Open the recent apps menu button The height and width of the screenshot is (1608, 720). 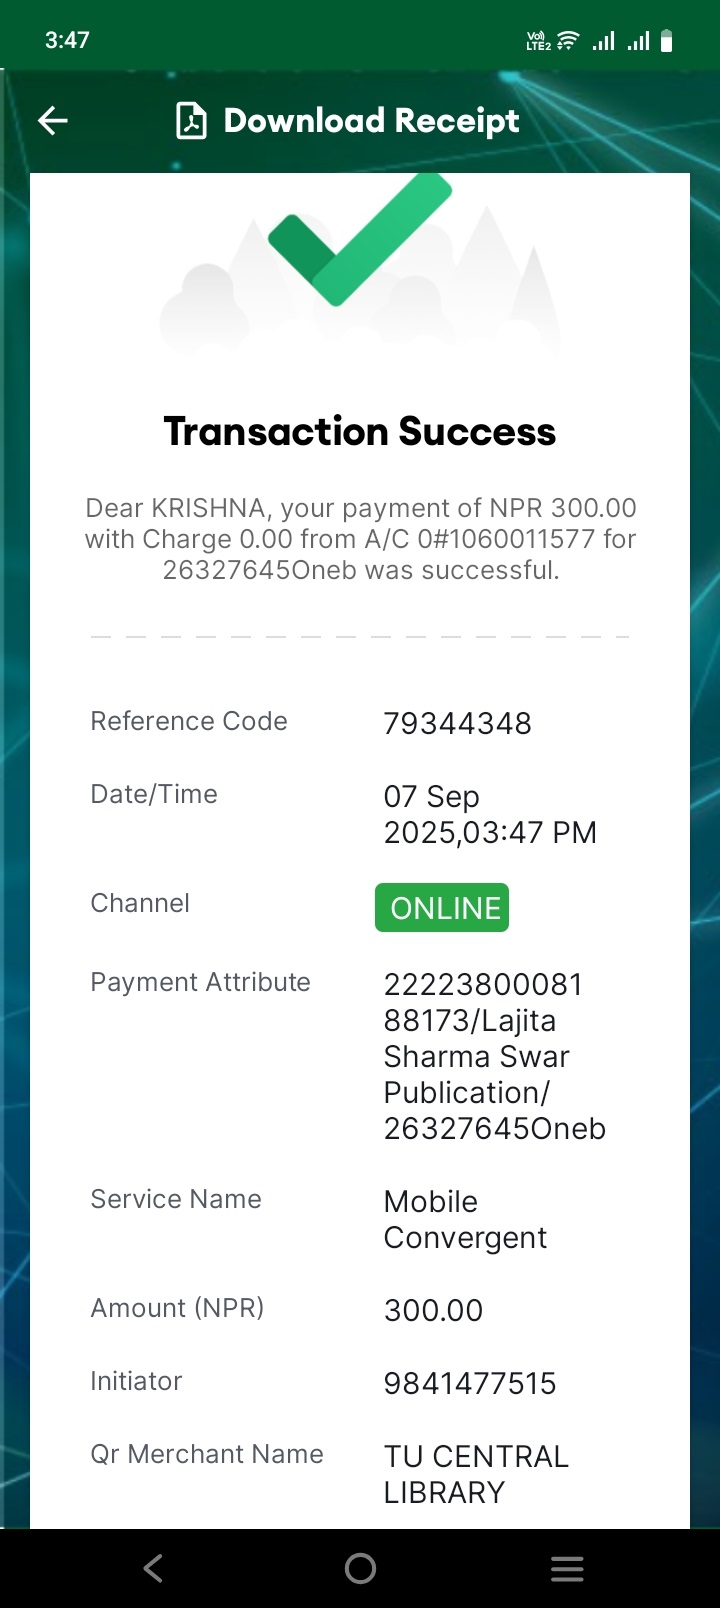click(x=567, y=1568)
